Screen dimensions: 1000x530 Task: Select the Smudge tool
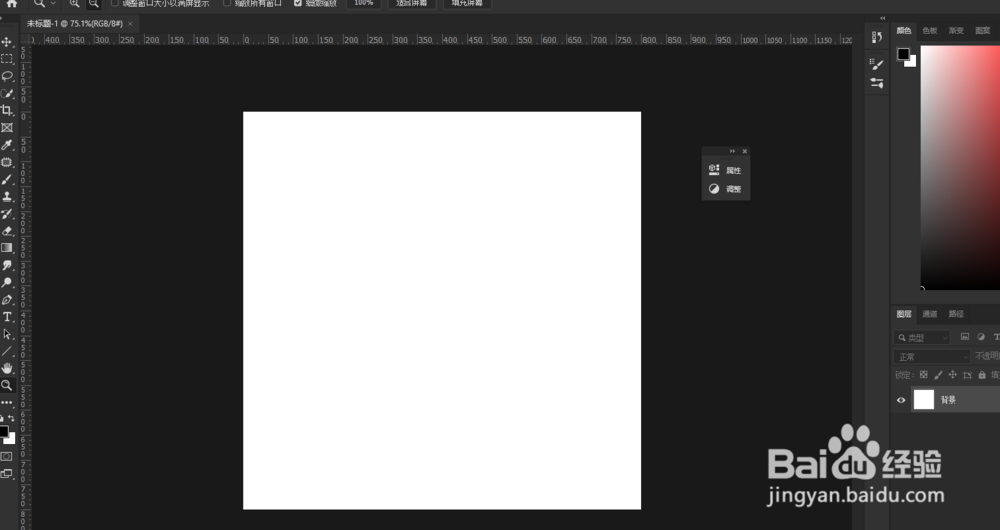(7, 265)
